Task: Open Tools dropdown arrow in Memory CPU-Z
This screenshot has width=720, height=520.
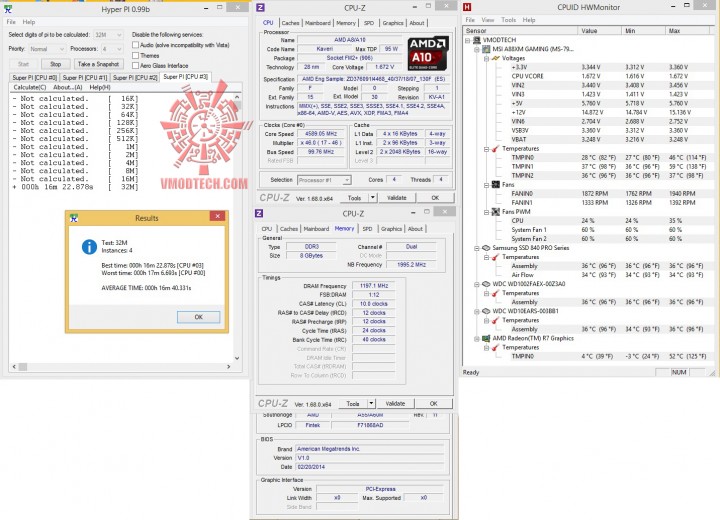Action: [371, 404]
